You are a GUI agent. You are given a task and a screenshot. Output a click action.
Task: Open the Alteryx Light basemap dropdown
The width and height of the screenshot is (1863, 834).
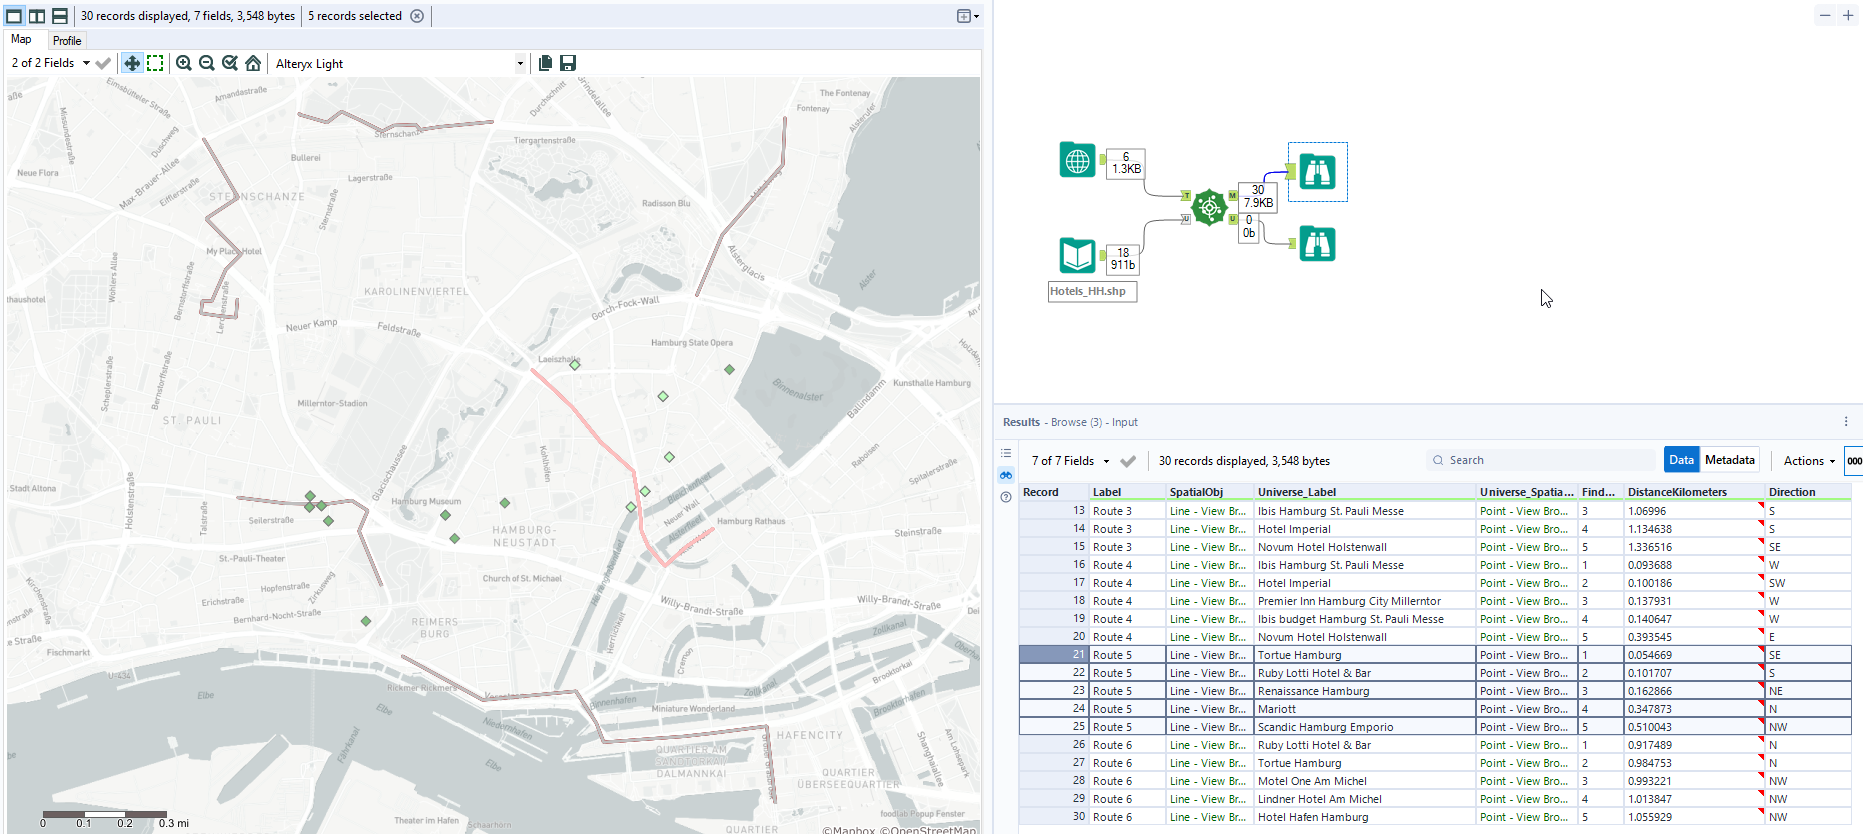coord(519,64)
